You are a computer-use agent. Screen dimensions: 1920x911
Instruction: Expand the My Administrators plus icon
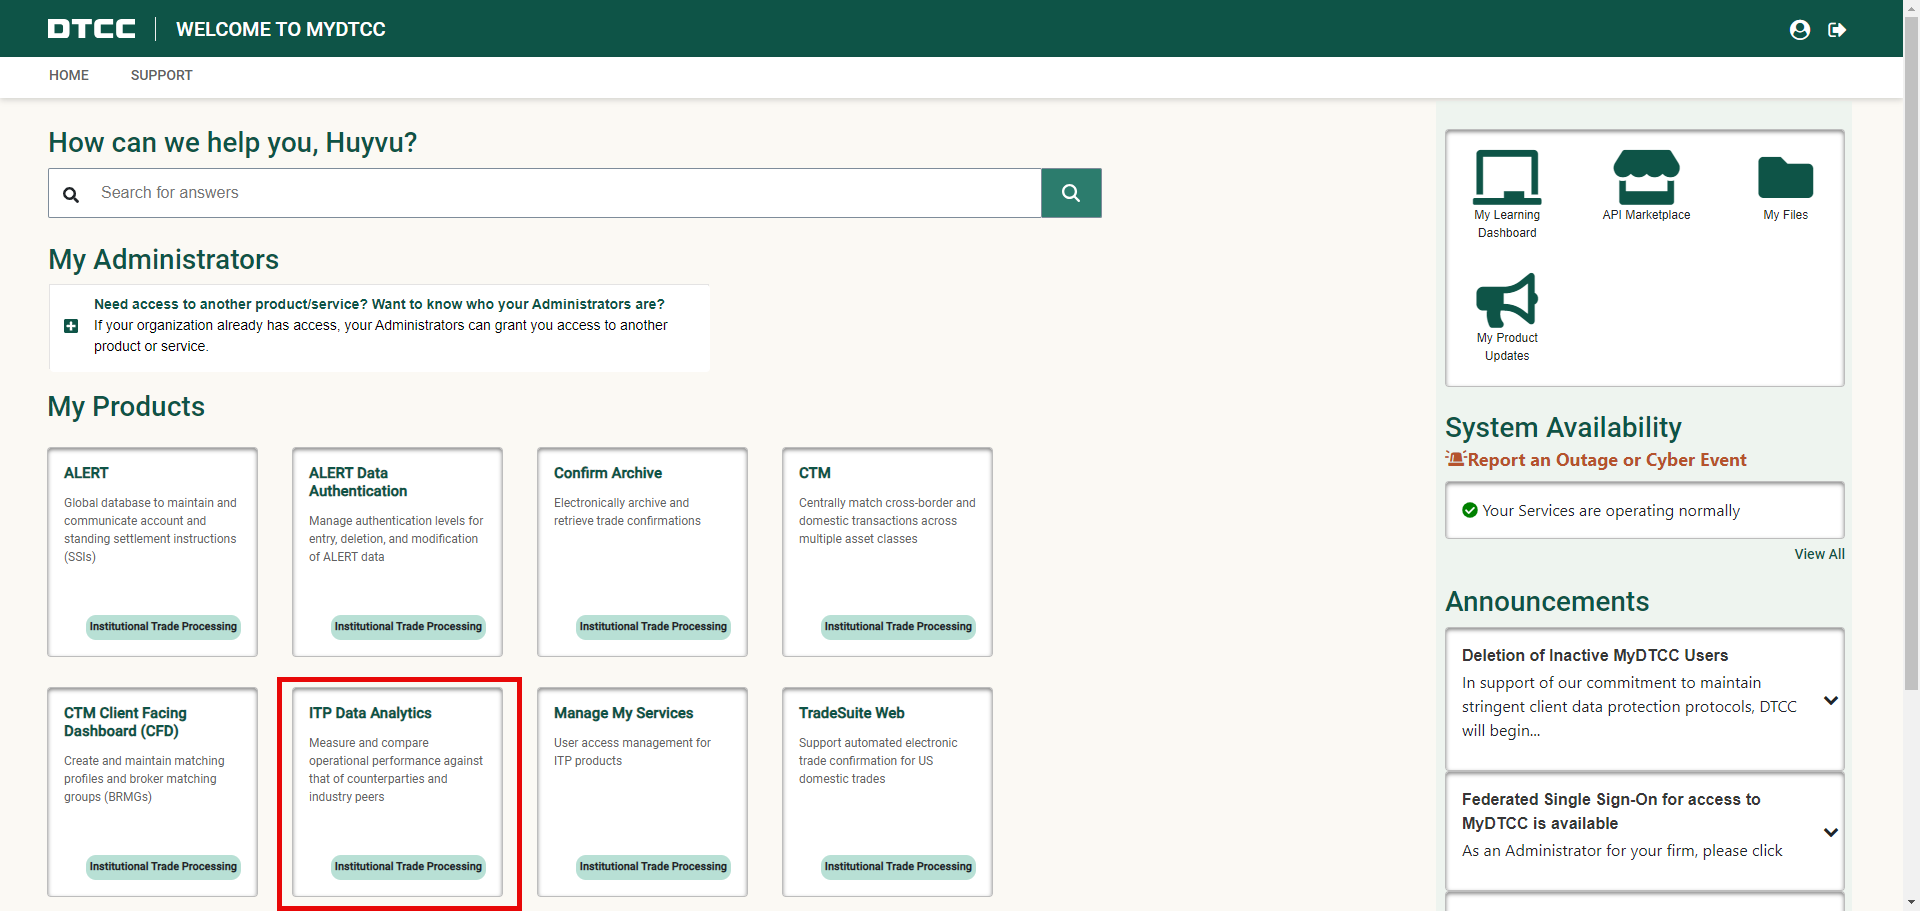[x=71, y=326]
